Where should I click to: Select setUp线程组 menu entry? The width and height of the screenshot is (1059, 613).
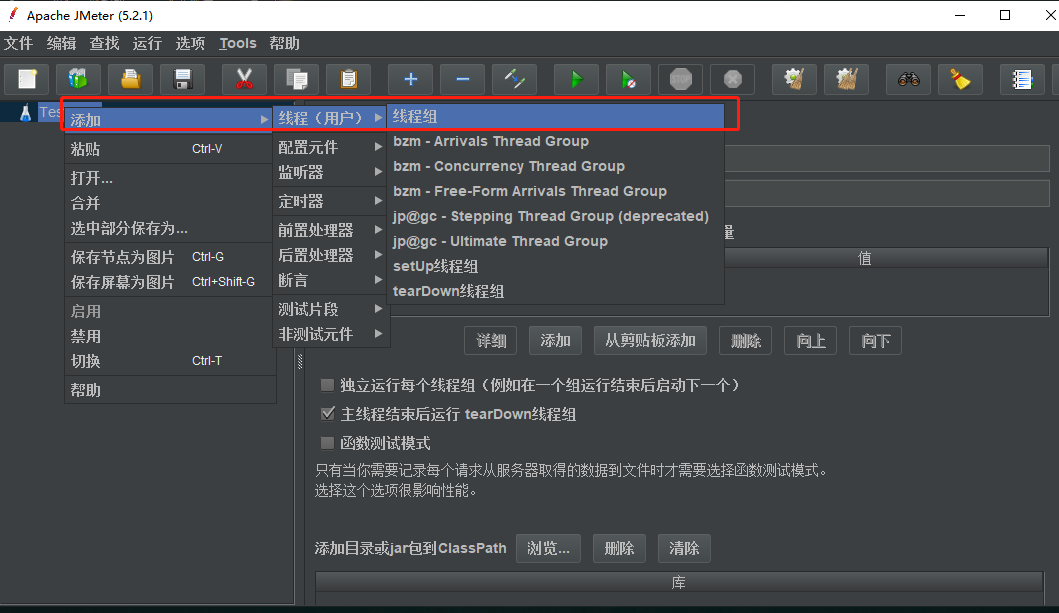coord(555,266)
